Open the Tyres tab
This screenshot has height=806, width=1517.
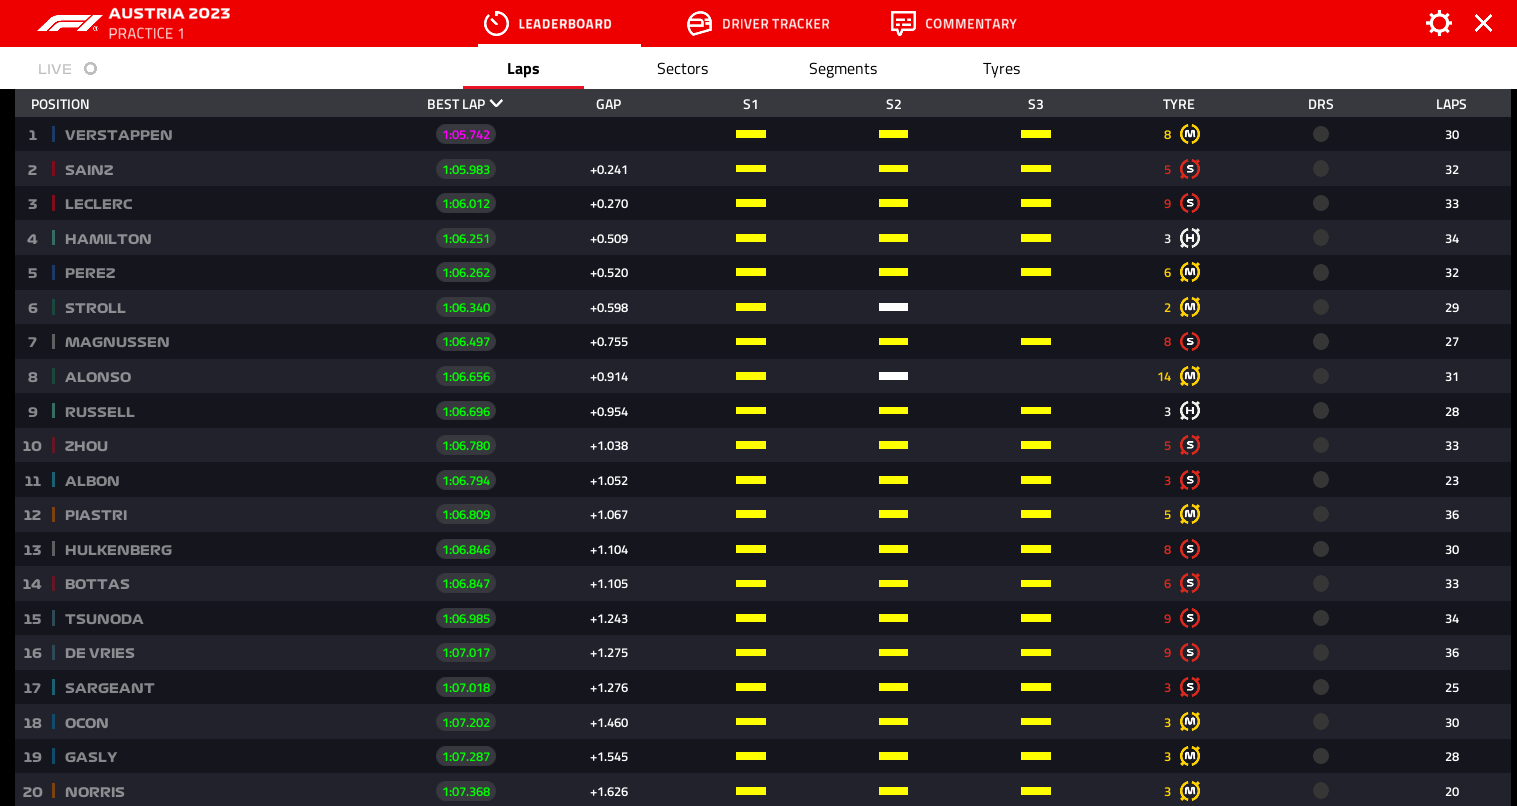(x=1001, y=69)
